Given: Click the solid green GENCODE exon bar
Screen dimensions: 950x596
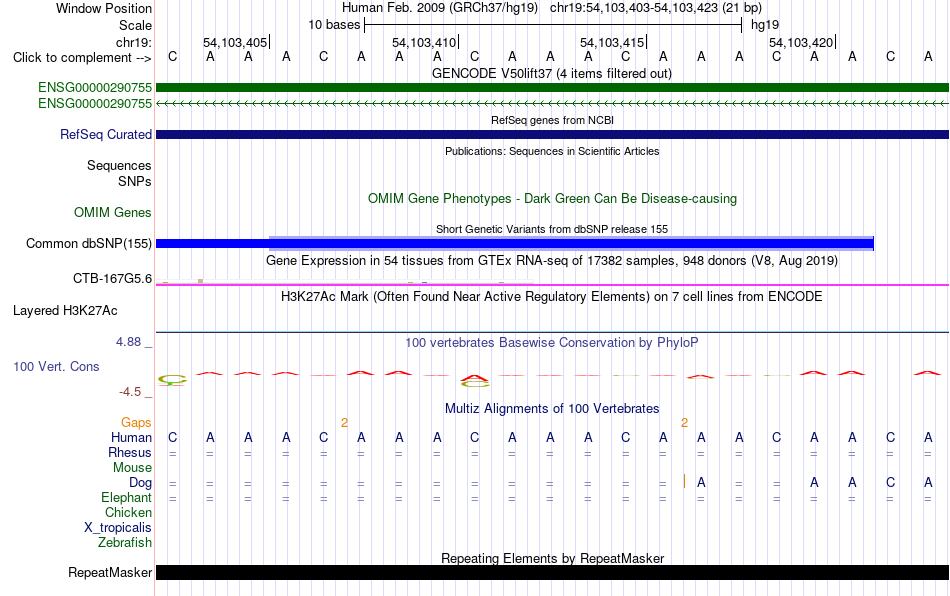Looking at the screenshot, I should click(x=552, y=88).
